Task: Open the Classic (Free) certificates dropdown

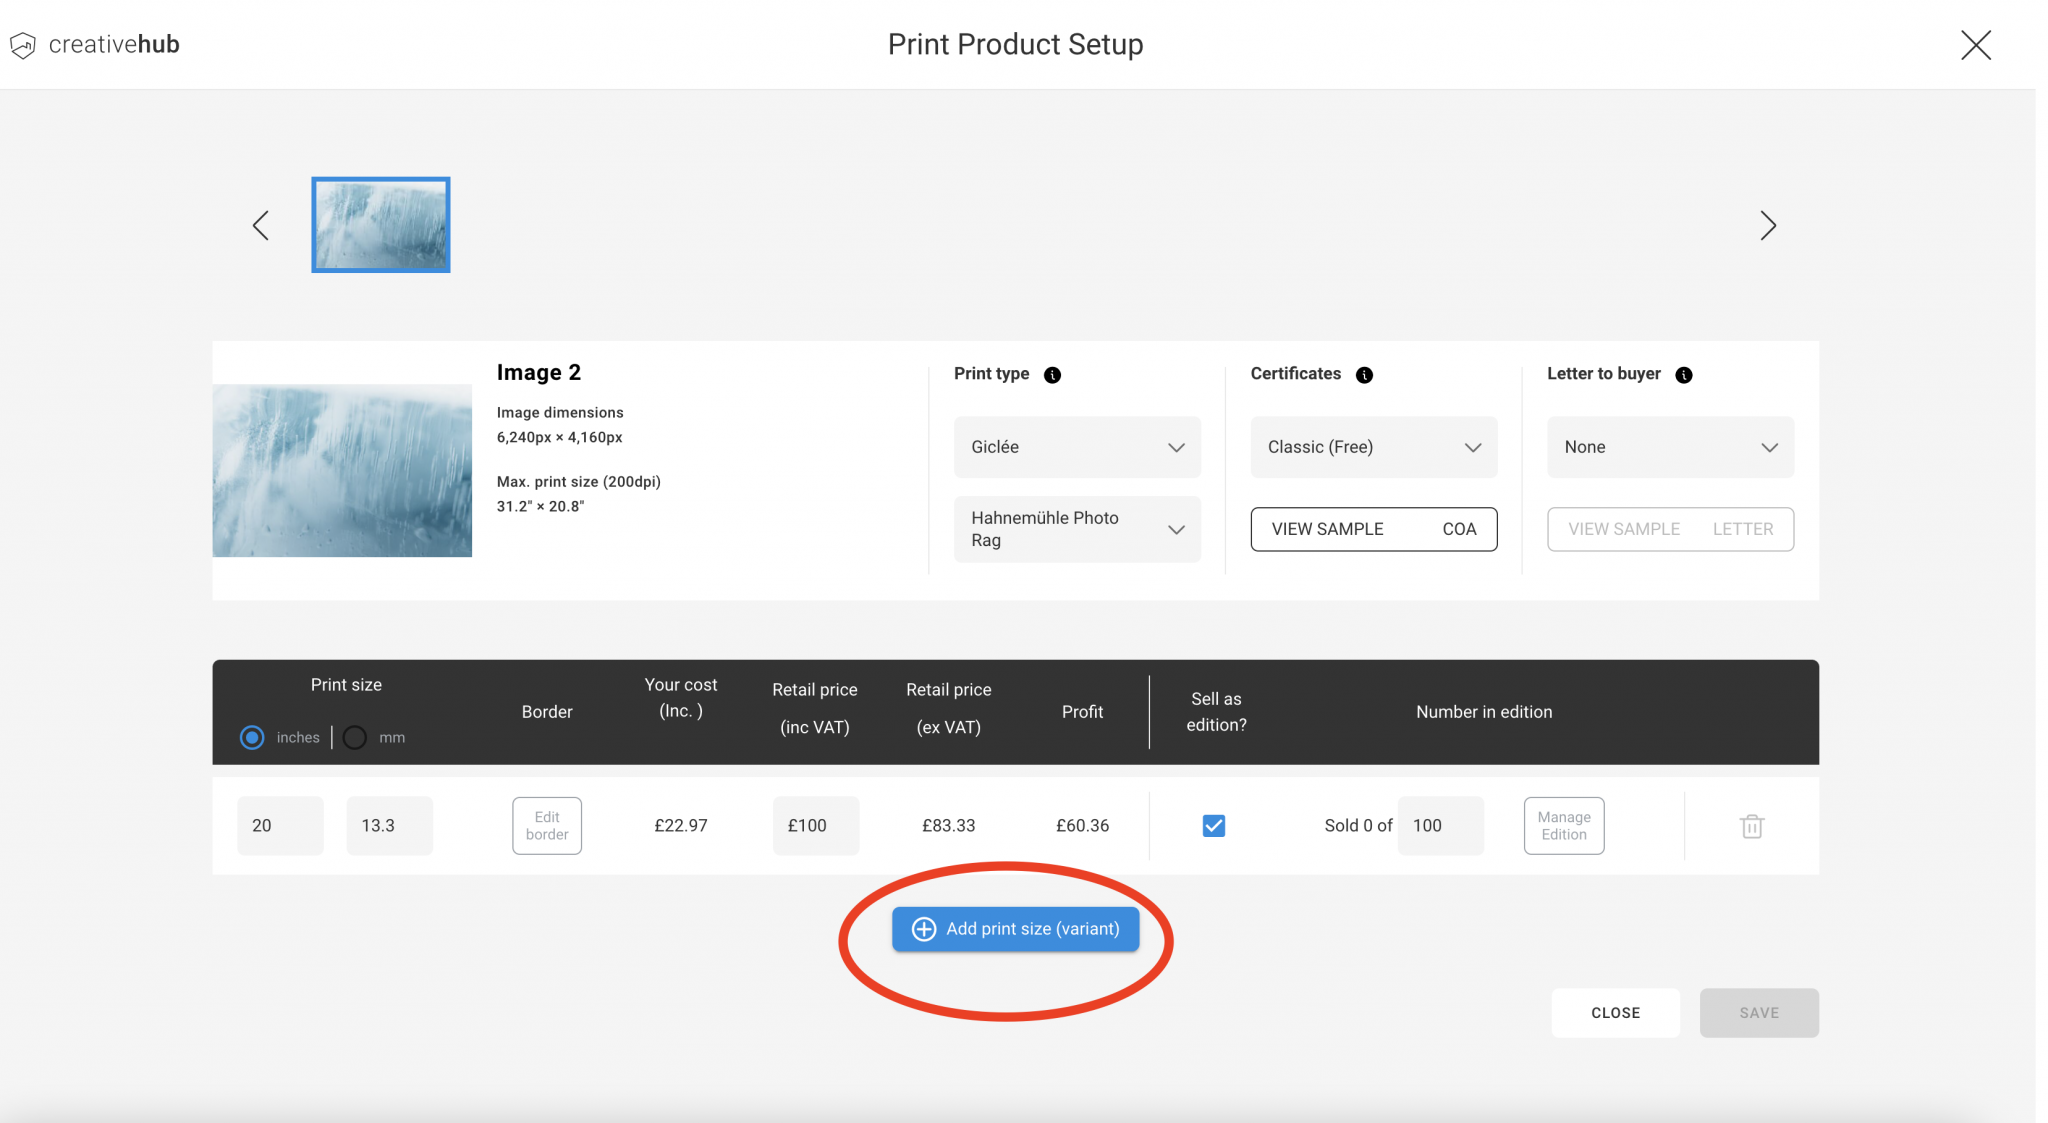Action: 1374,447
